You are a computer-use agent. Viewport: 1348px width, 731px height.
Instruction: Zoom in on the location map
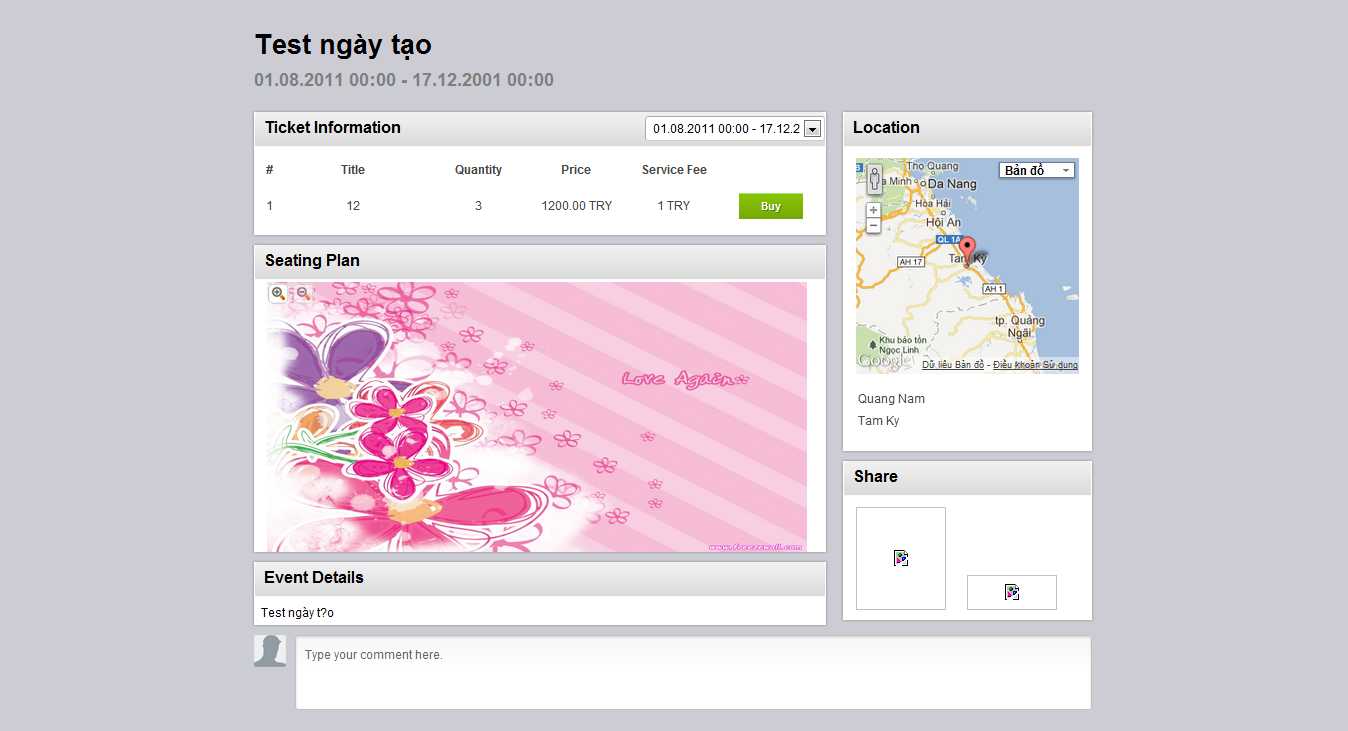(x=874, y=210)
